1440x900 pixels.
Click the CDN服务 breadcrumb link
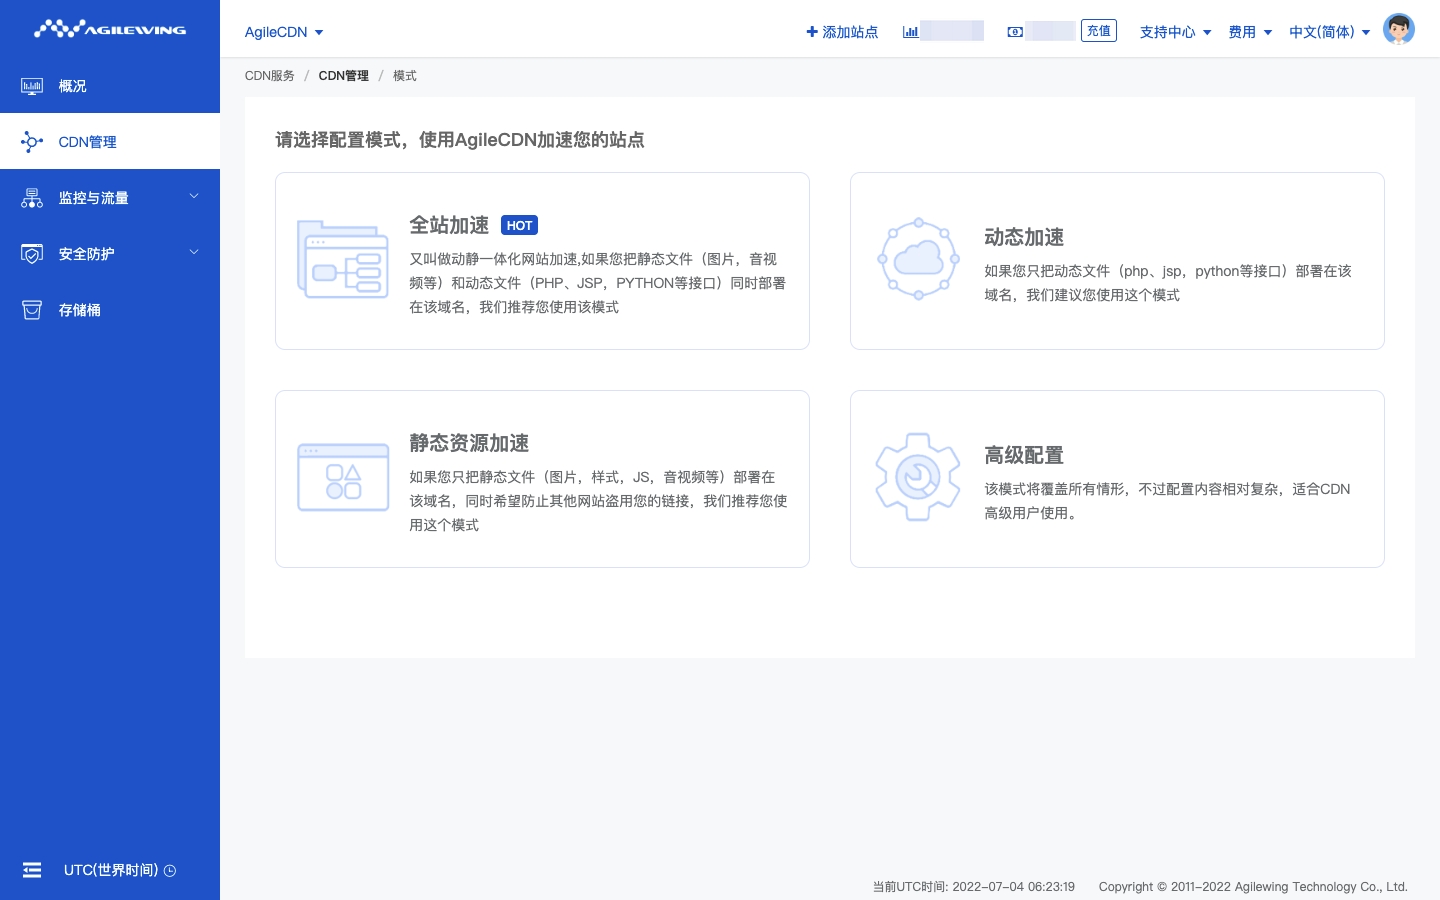269,76
